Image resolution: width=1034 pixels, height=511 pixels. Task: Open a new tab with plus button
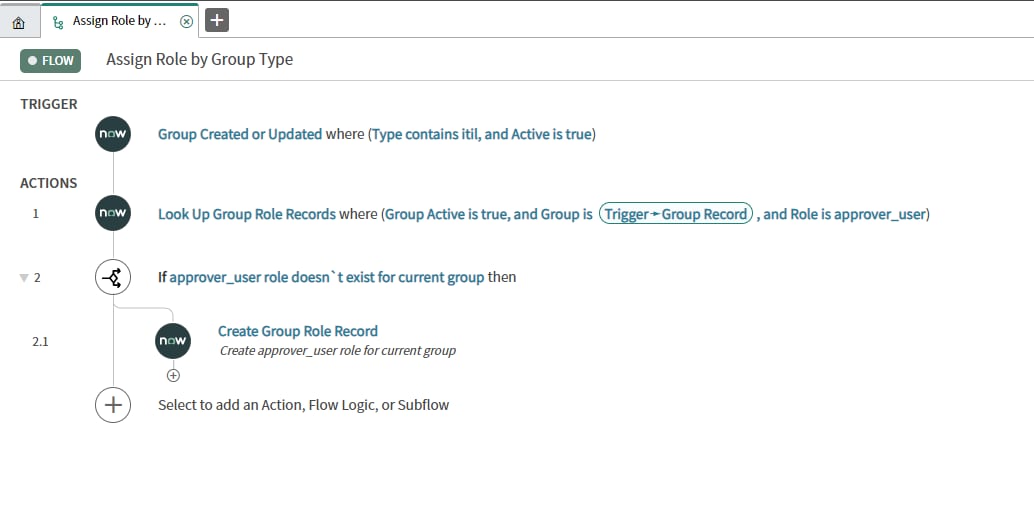point(217,20)
